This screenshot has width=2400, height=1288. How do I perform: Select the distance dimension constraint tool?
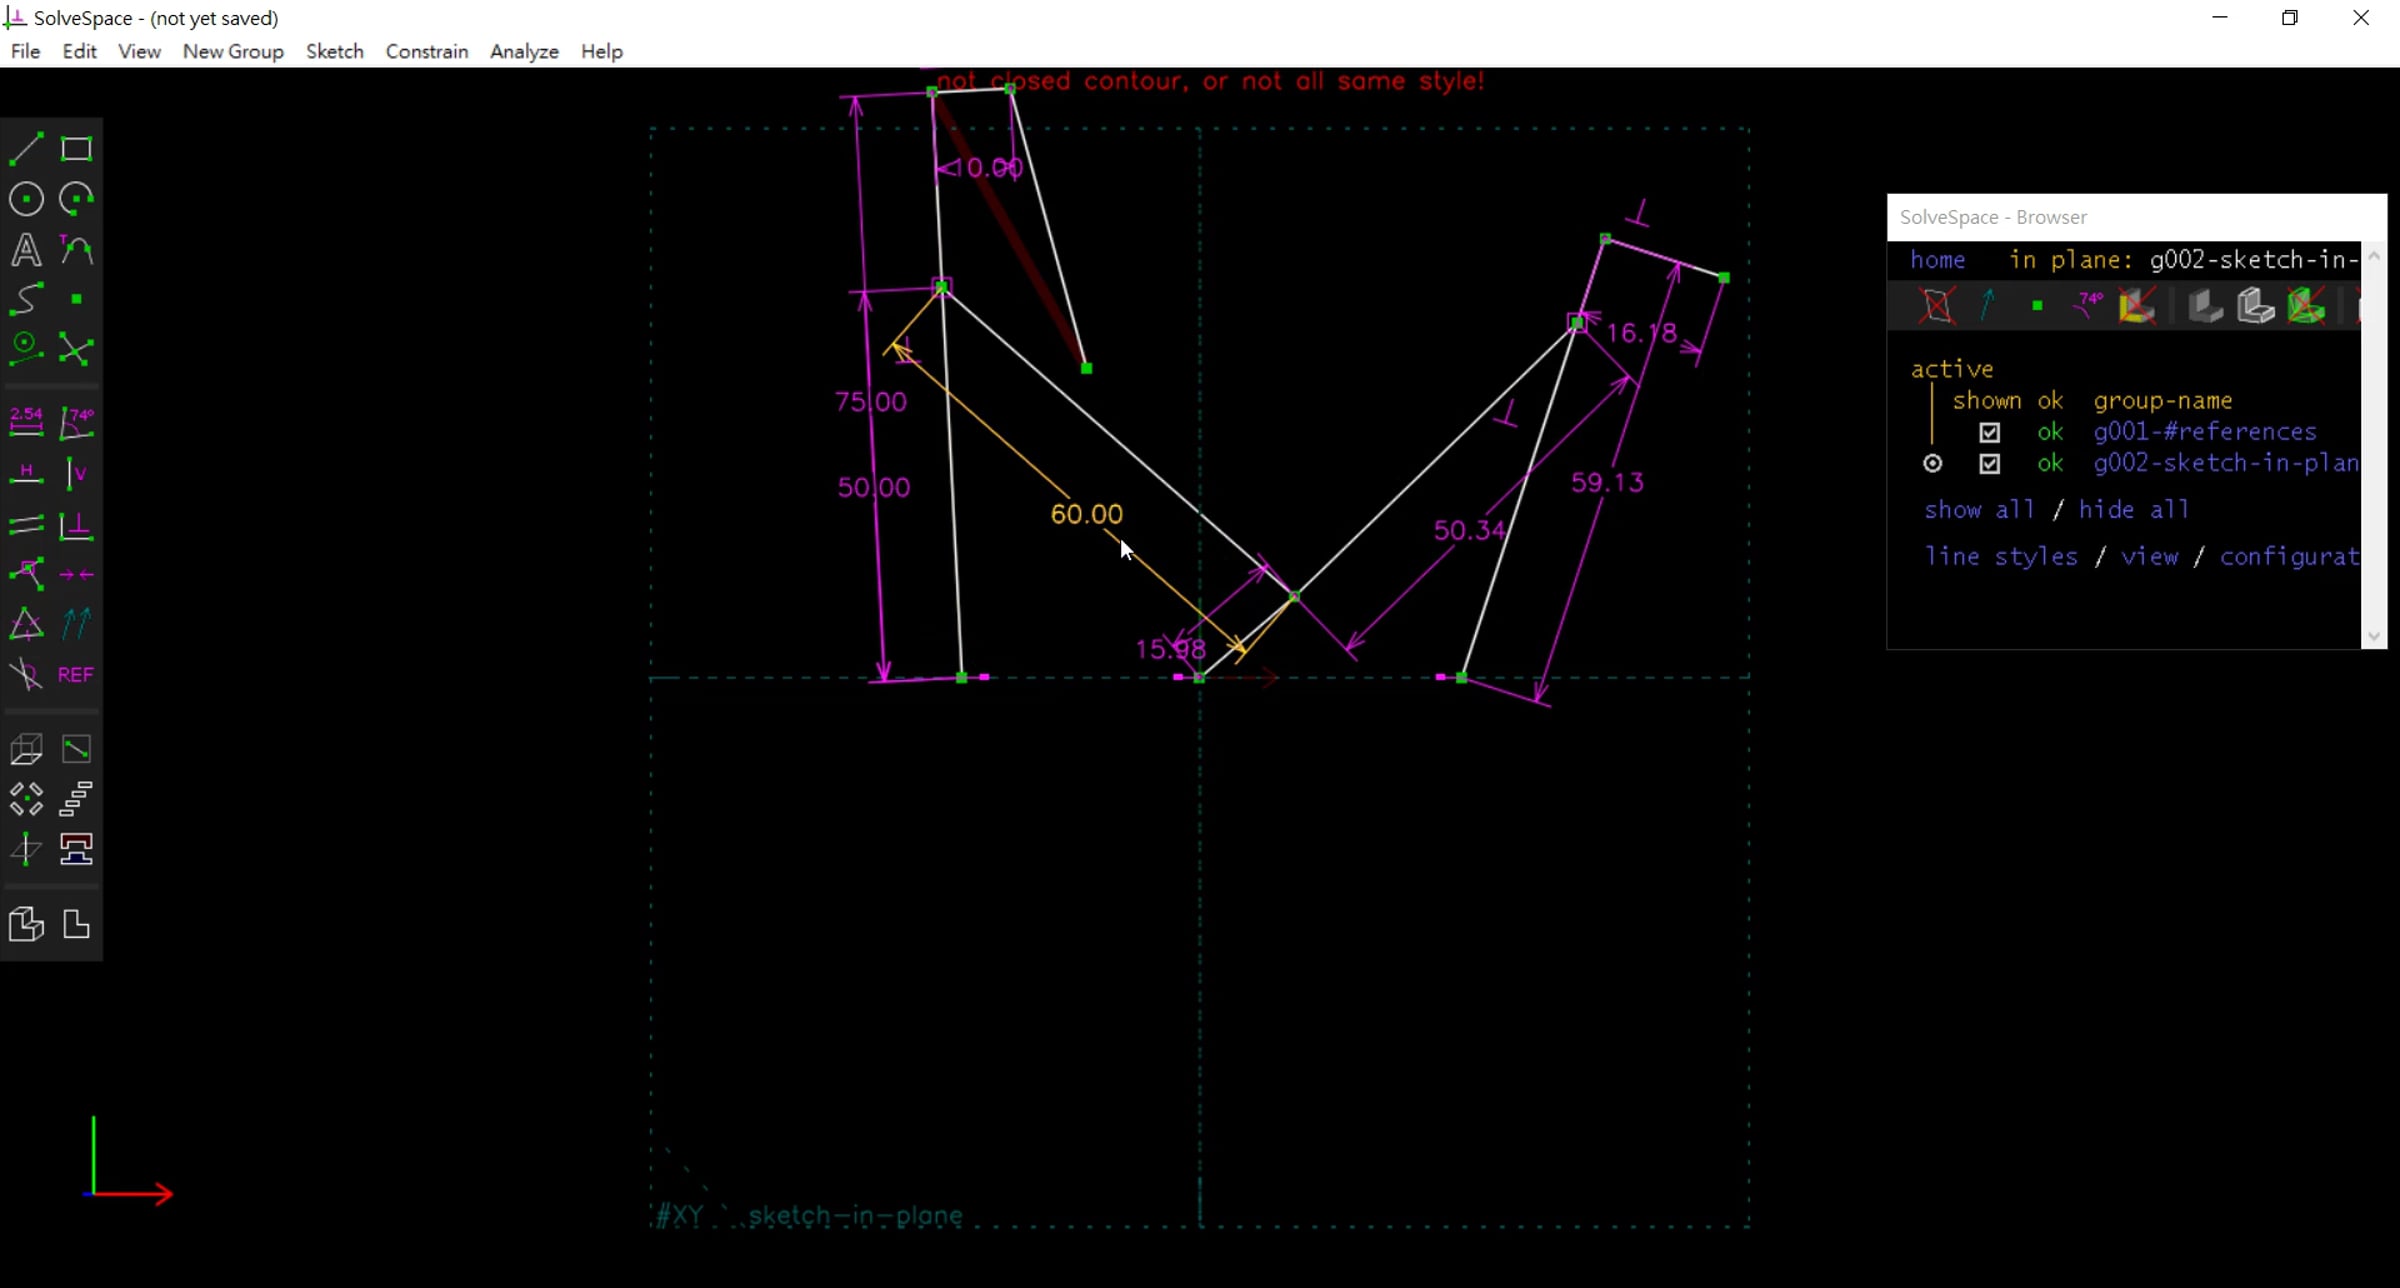pos(26,423)
